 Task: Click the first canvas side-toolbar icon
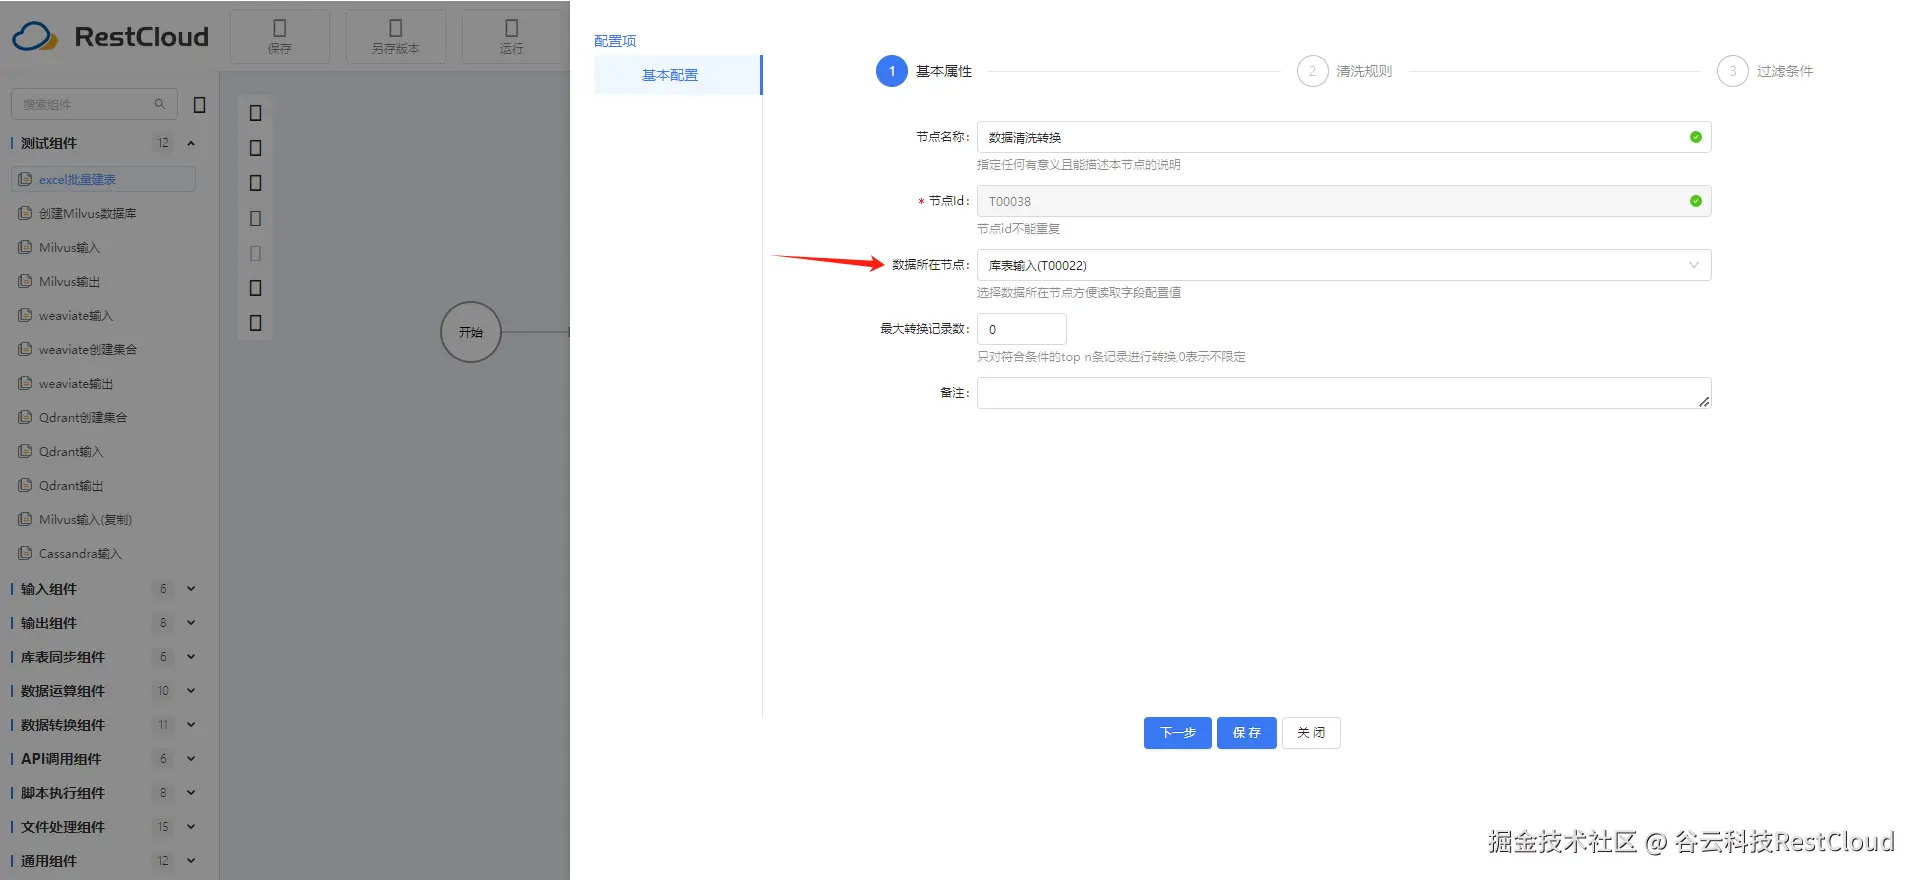(x=255, y=113)
